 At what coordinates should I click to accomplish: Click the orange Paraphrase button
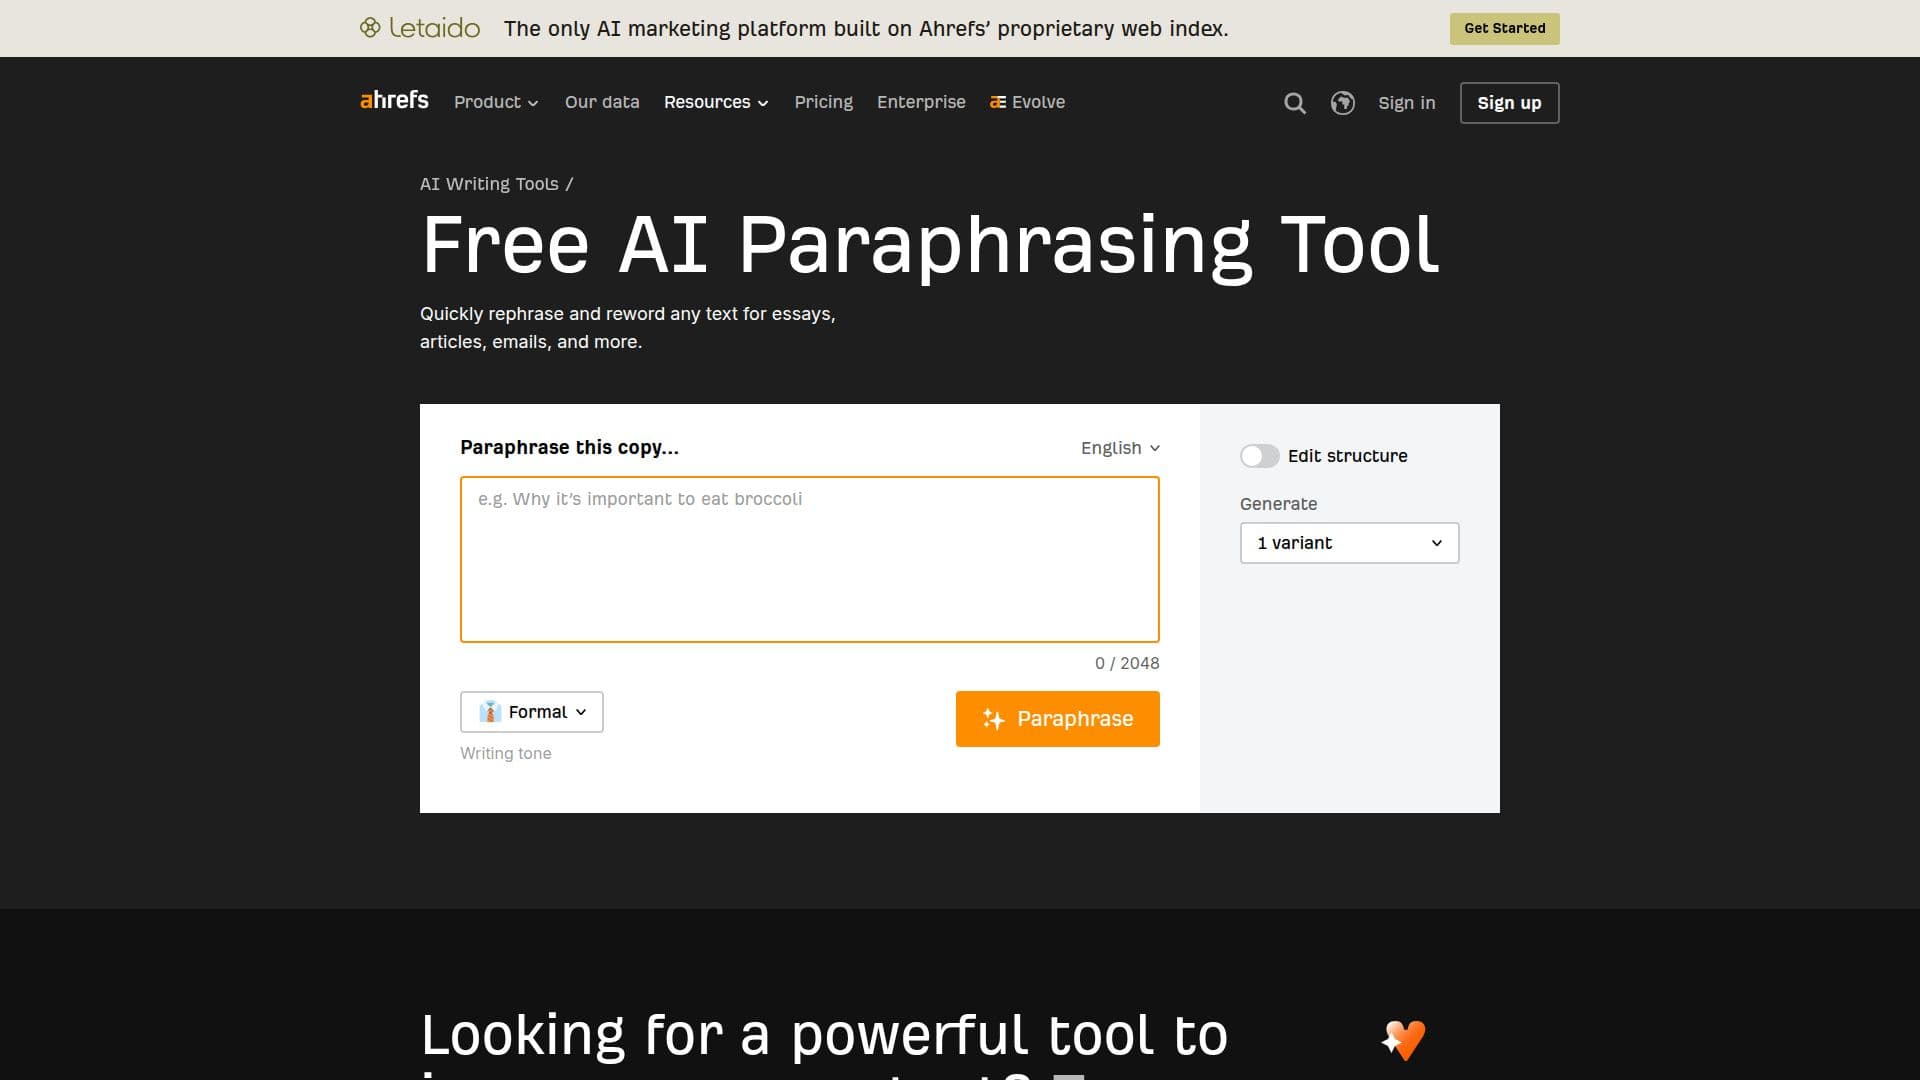[1058, 719]
